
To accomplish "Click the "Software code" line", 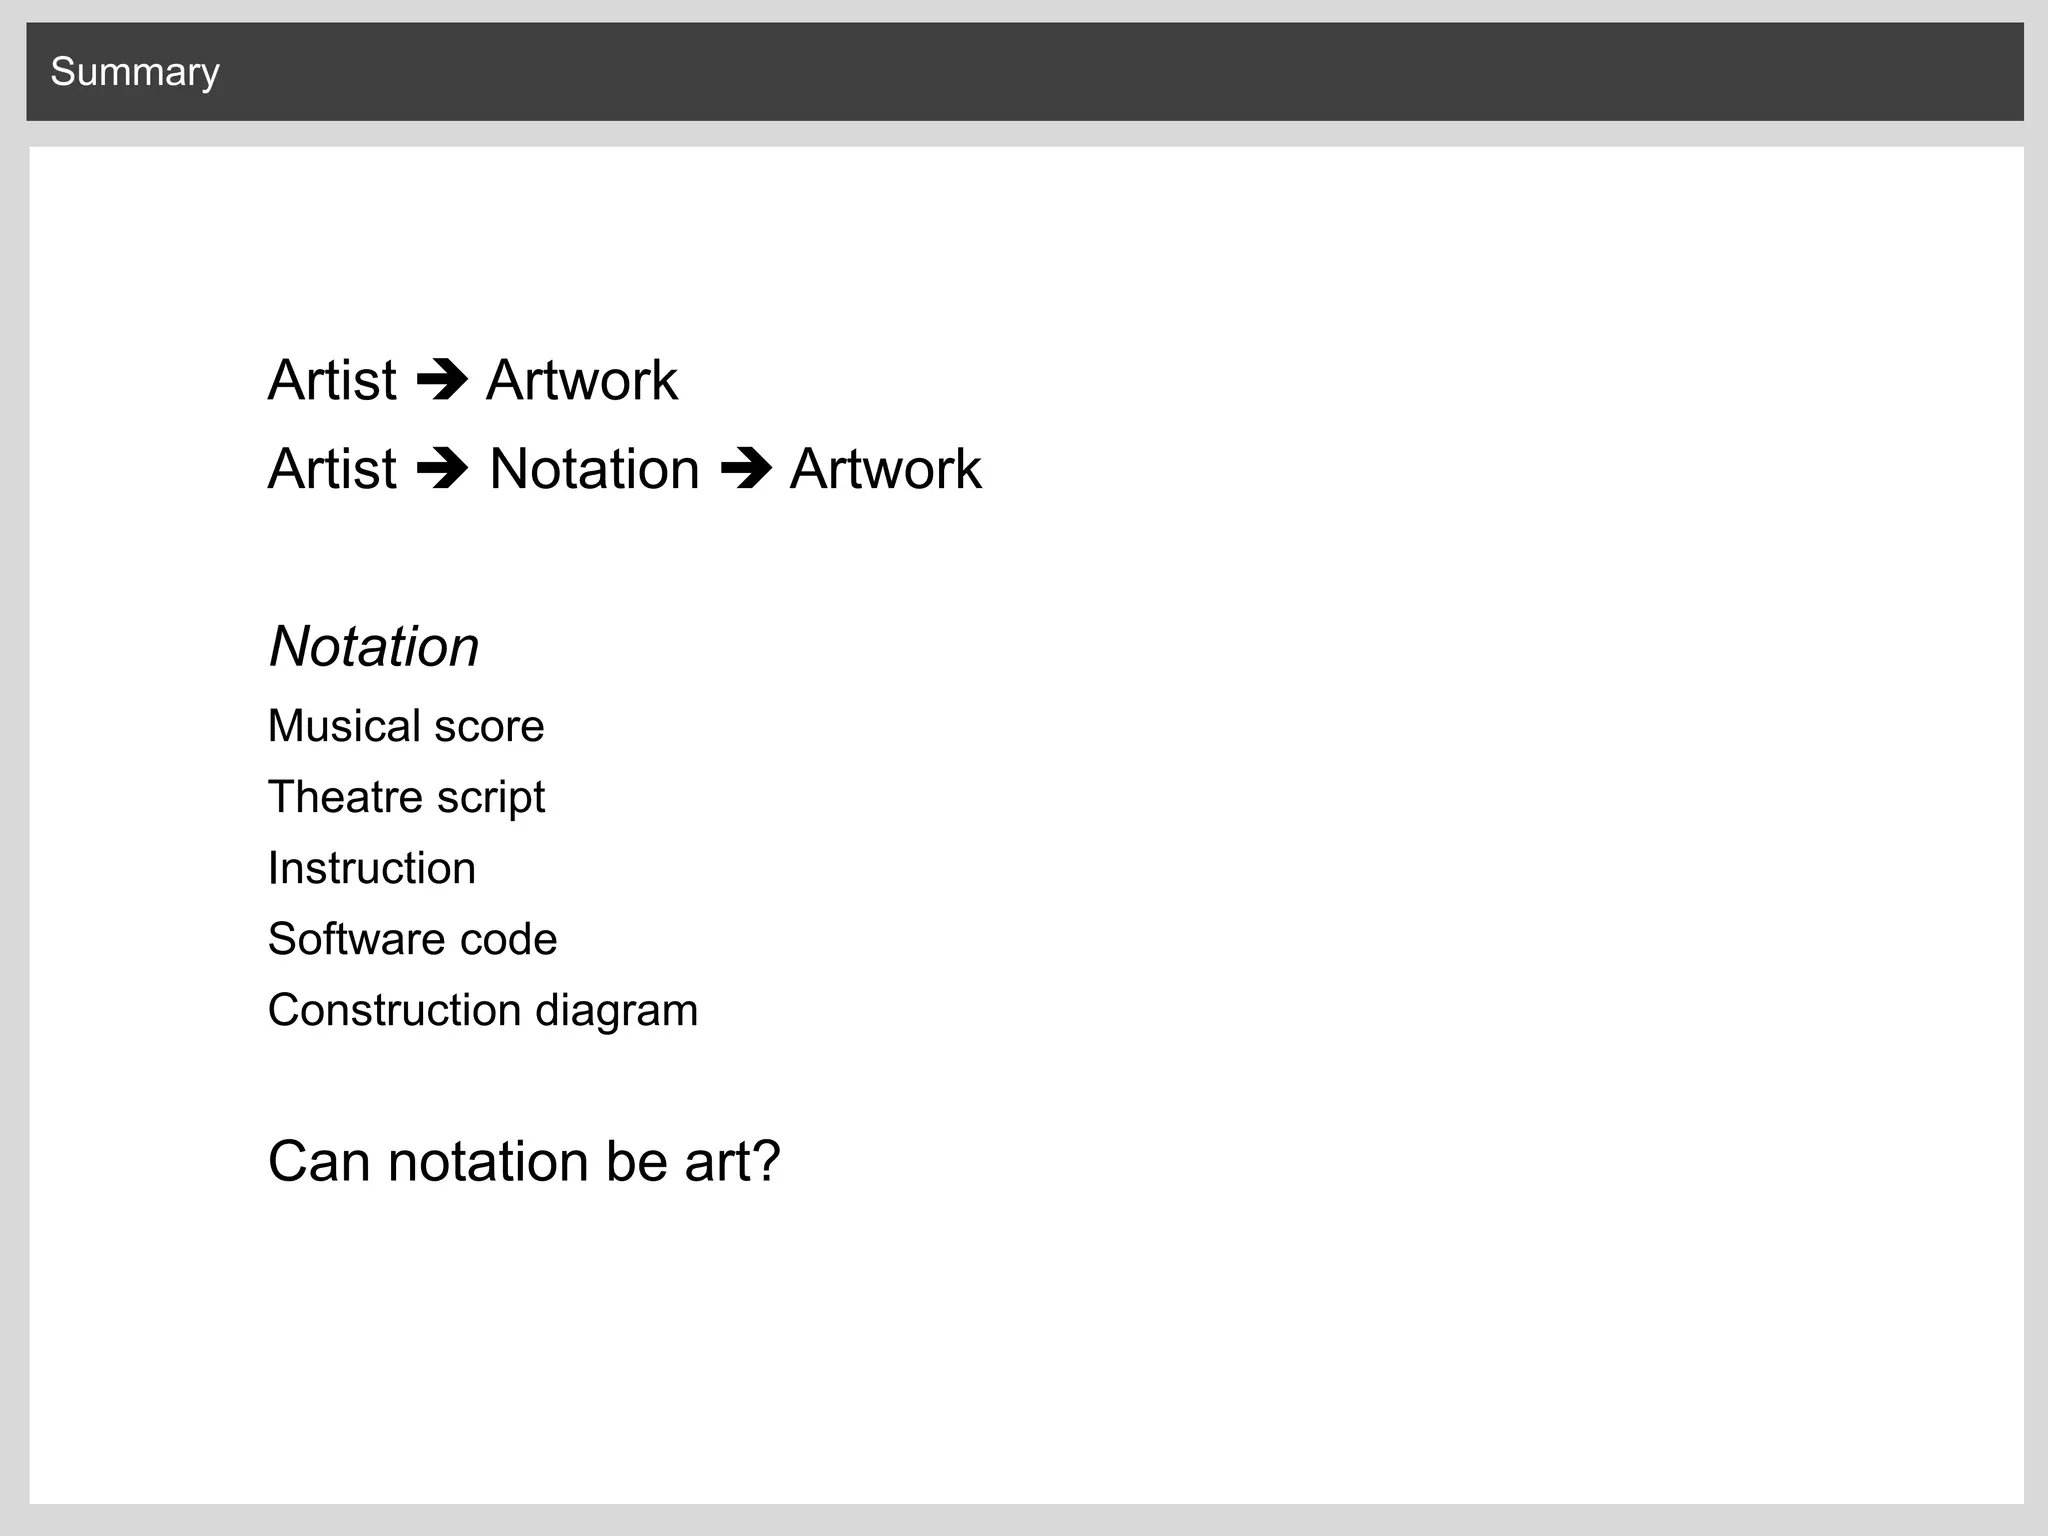I will coord(412,939).
